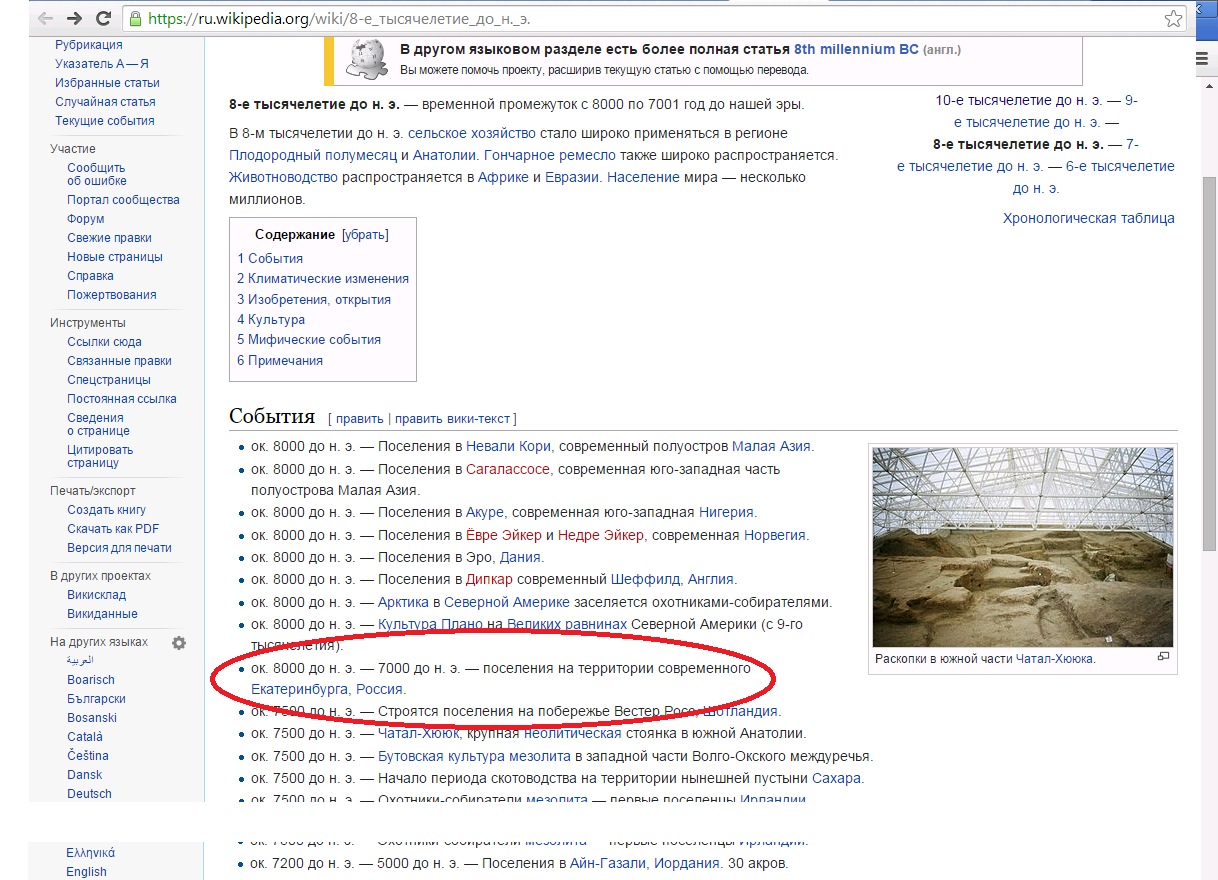Jump to contents item 5 Мифические события
Image resolution: width=1218 pixels, height=880 pixels.
pos(309,340)
